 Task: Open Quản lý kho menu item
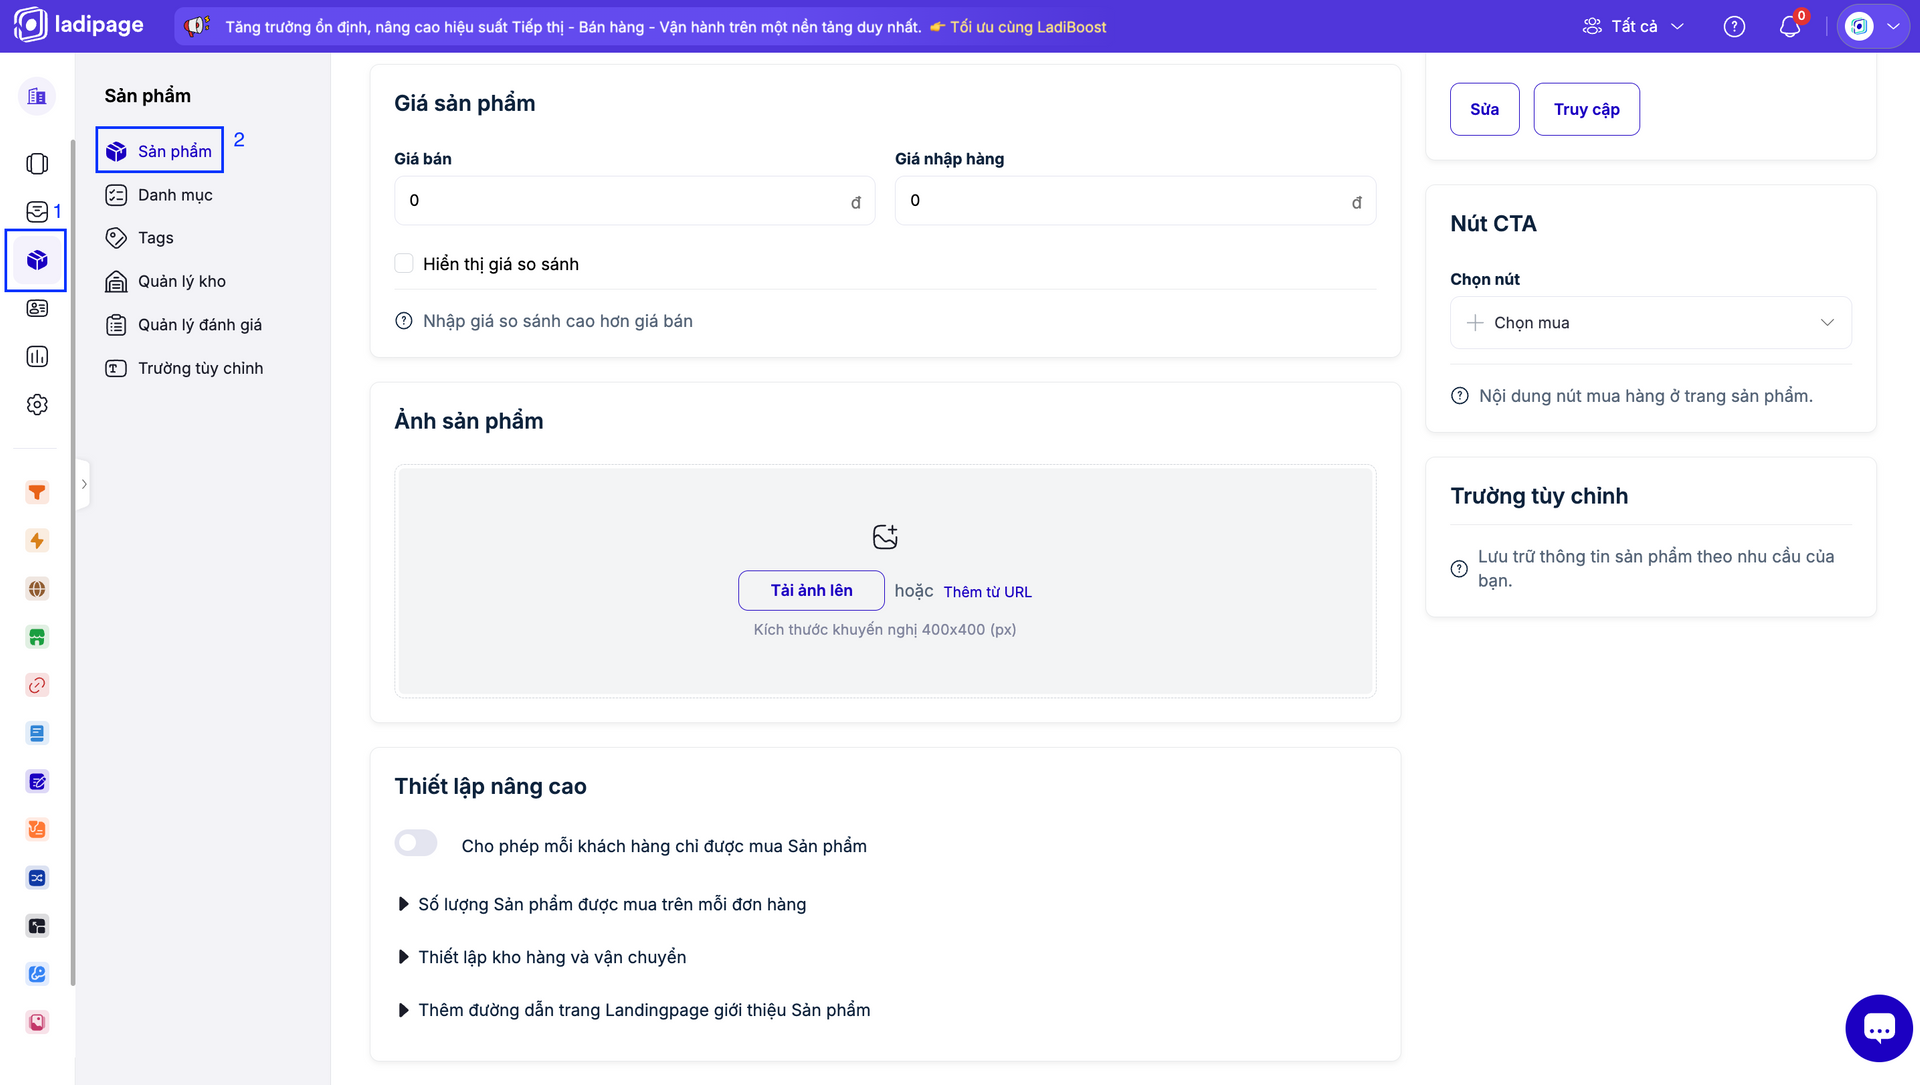point(181,282)
